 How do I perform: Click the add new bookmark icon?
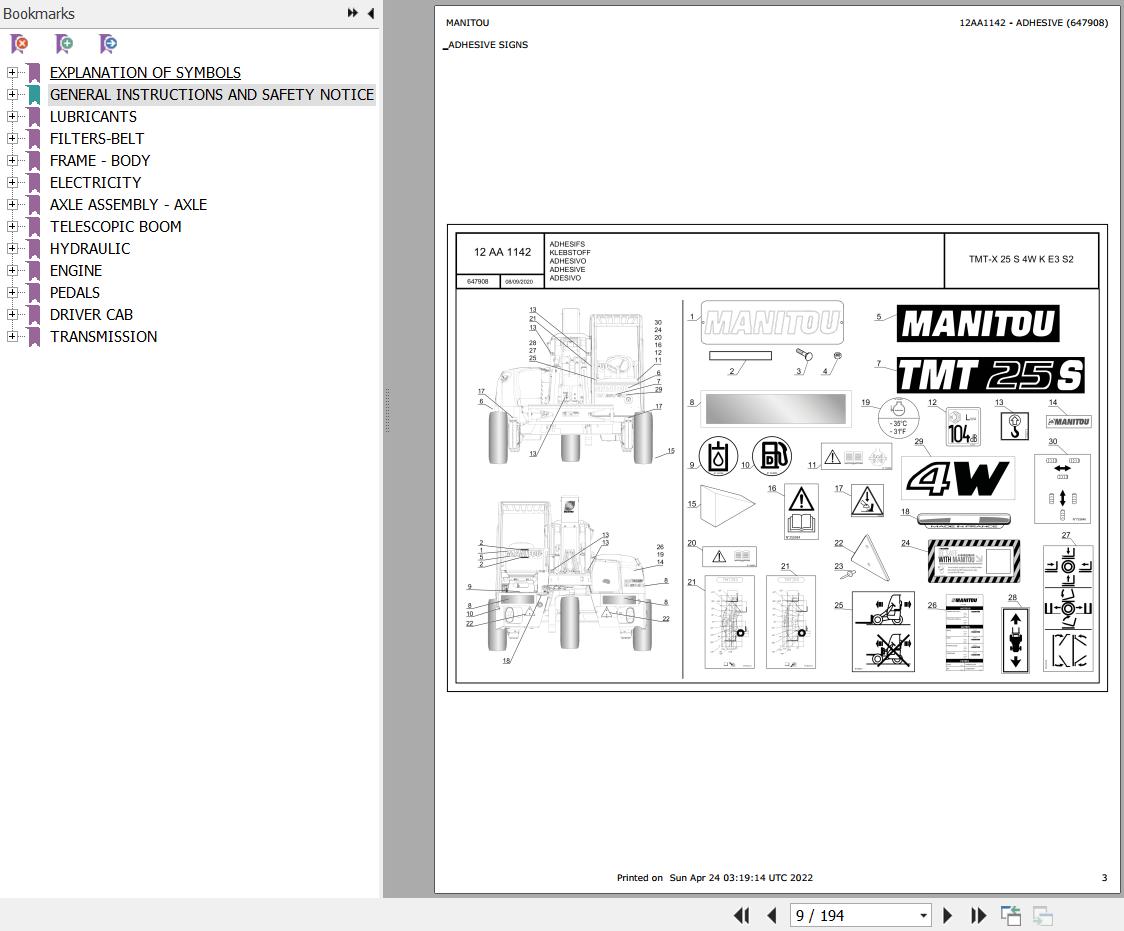(x=64, y=44)
